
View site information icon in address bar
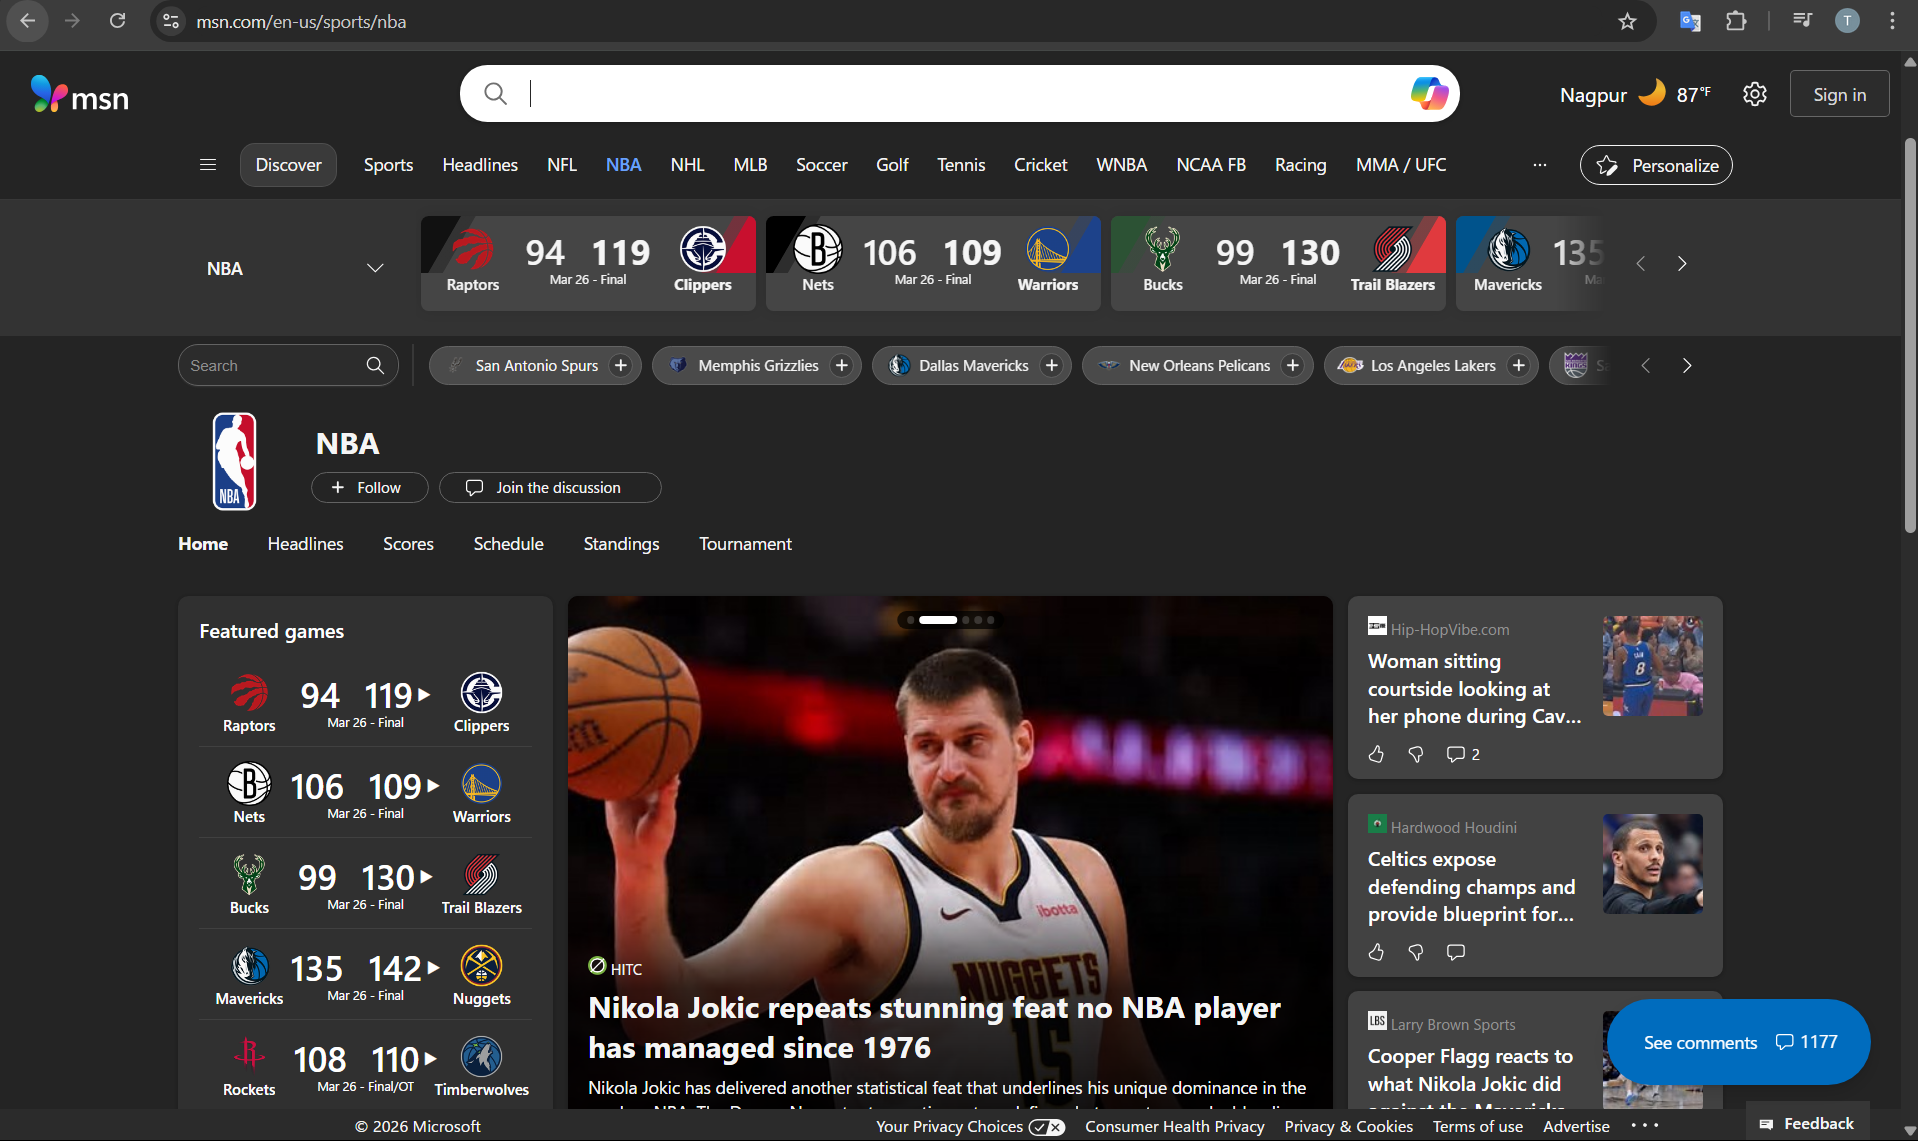[x=171, y=21]
